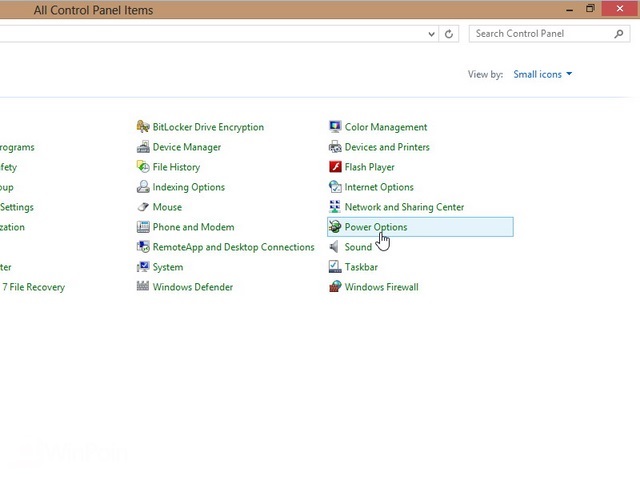Open Color Management link

coord(386,127)
